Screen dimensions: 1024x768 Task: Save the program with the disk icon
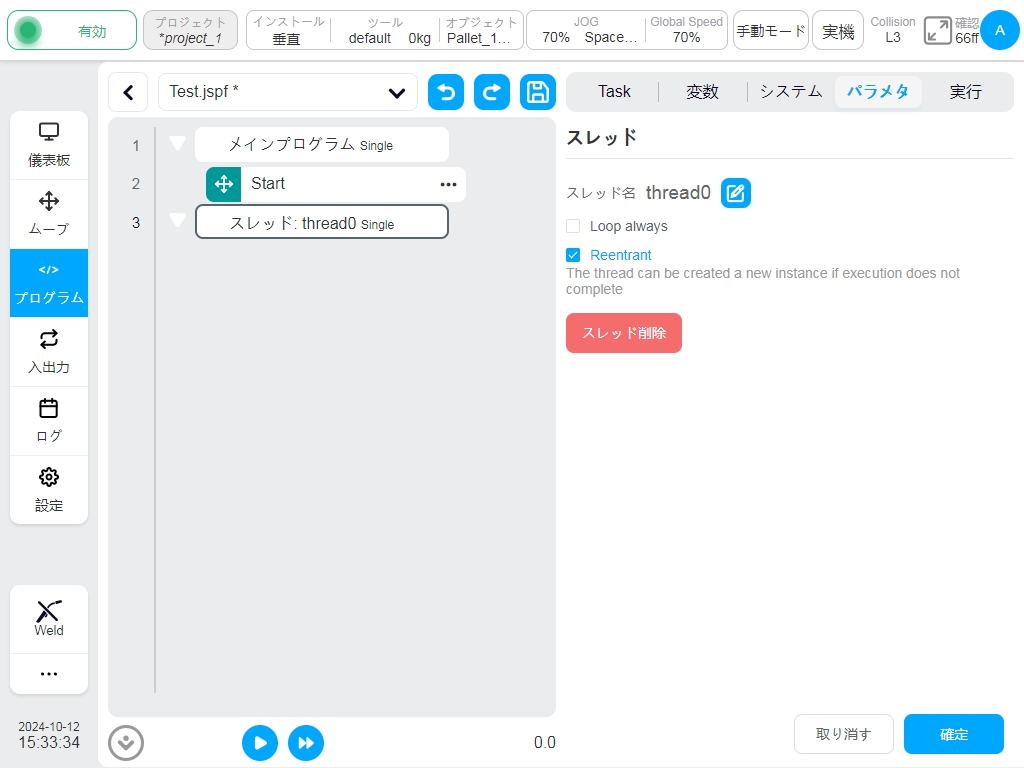(538, 92)
